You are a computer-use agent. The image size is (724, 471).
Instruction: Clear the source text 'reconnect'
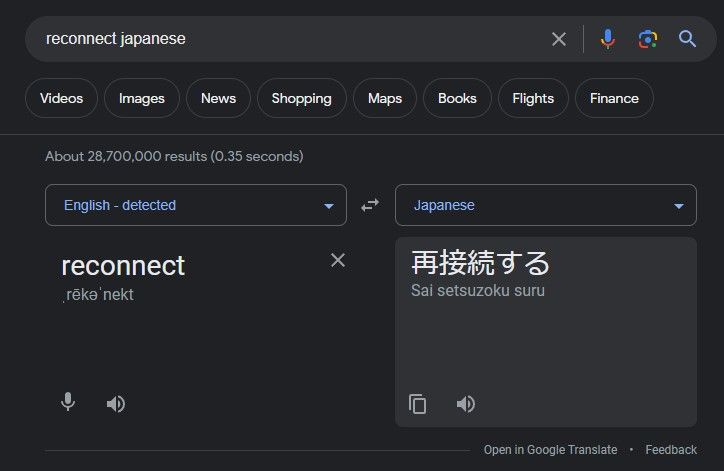338,260
